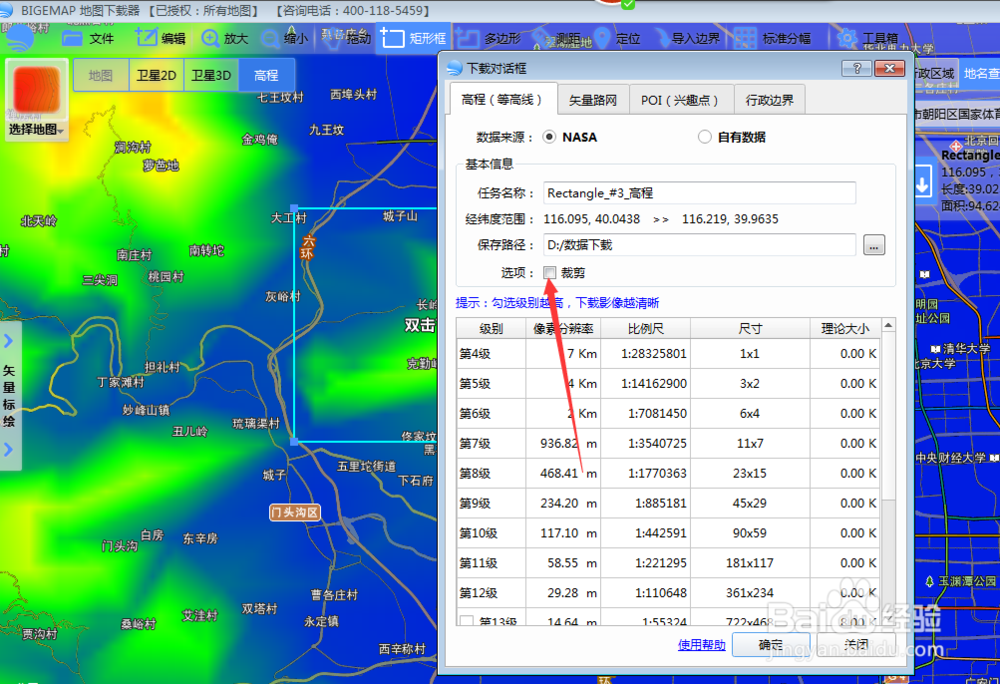Click size cell 361x234
The height and width of the screenshot is (684, 1000).
[x=750, y=593]
